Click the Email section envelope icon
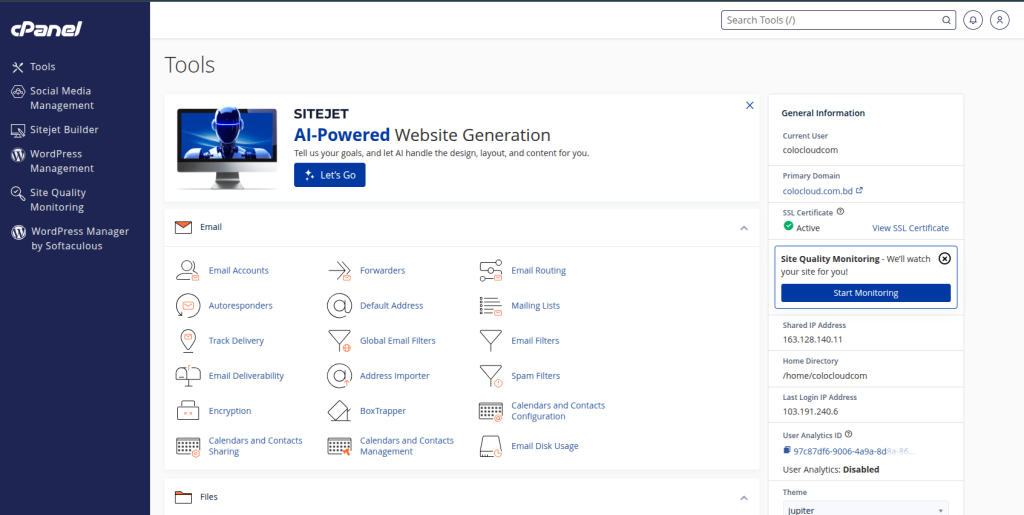The image size is (1024, 515). [184, 227]
